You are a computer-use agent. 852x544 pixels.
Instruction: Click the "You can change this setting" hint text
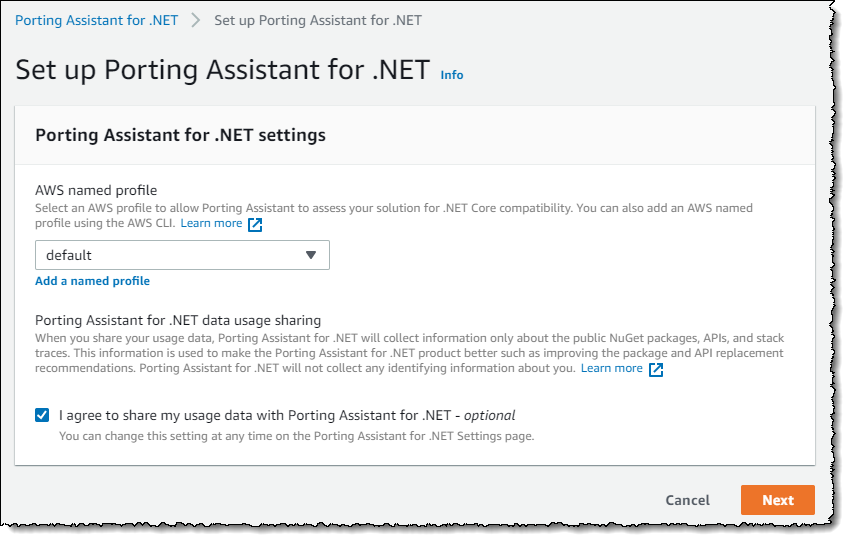pos(296,436)
